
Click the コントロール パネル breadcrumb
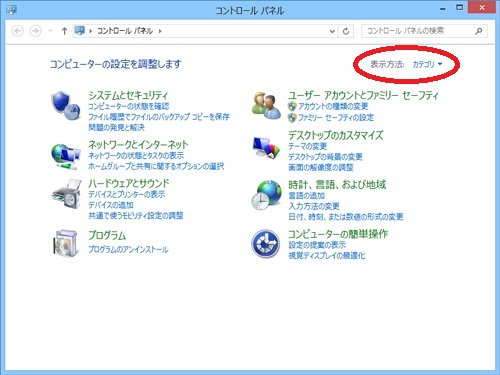point(125,31)
